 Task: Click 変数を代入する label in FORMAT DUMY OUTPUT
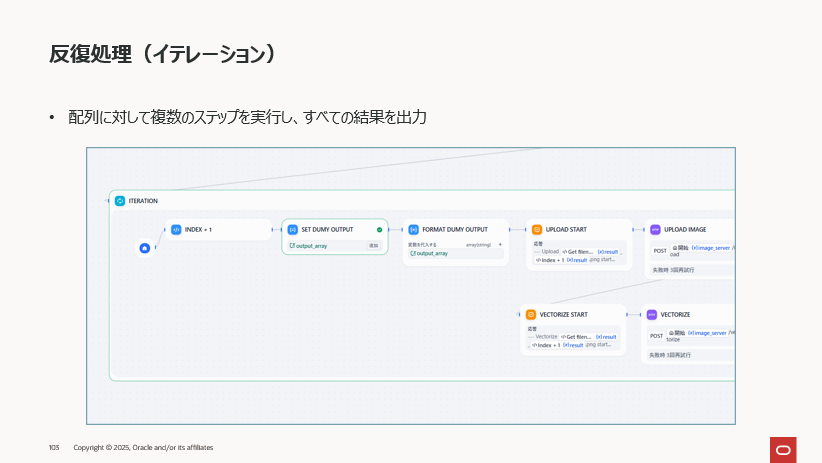(x=422, y=245)
